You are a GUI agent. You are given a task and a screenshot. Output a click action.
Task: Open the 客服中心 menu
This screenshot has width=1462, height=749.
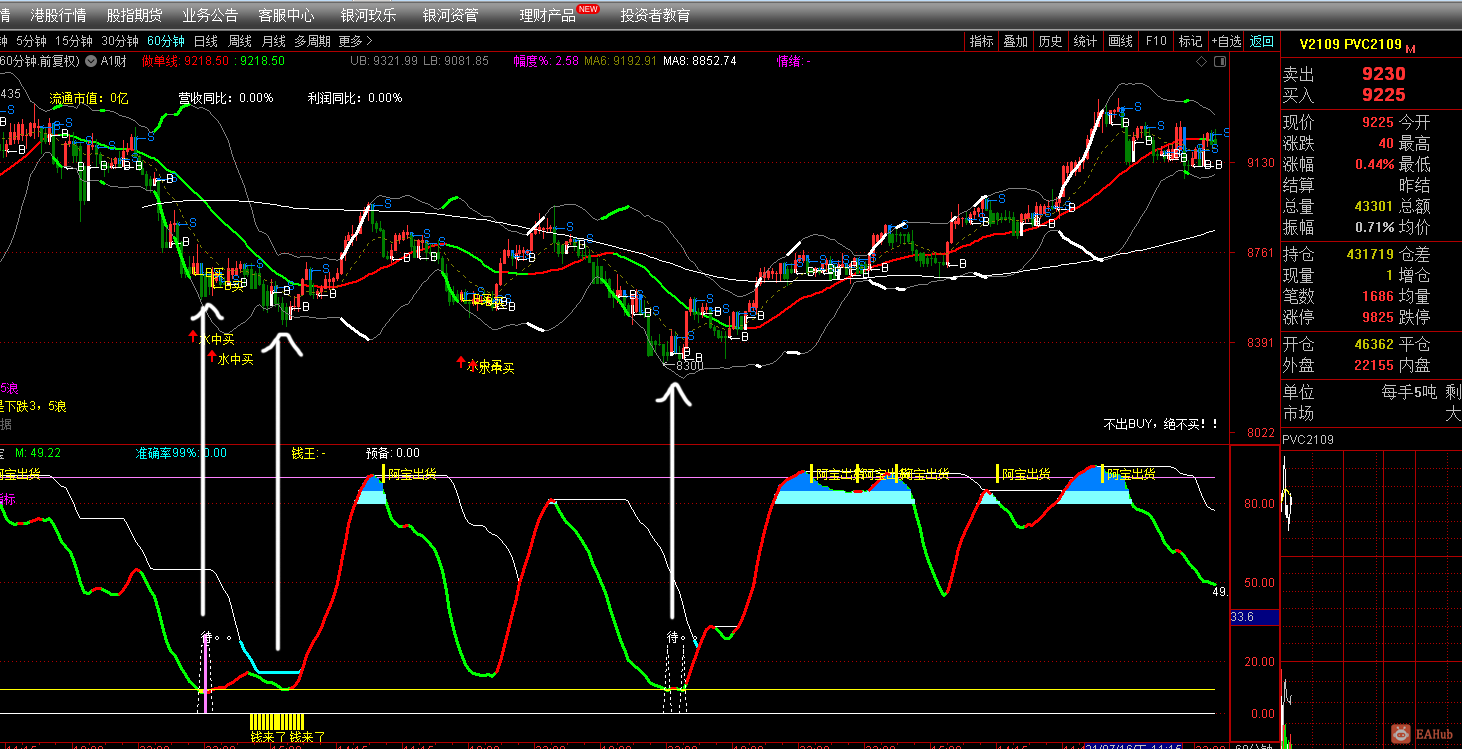coord(286,15)
